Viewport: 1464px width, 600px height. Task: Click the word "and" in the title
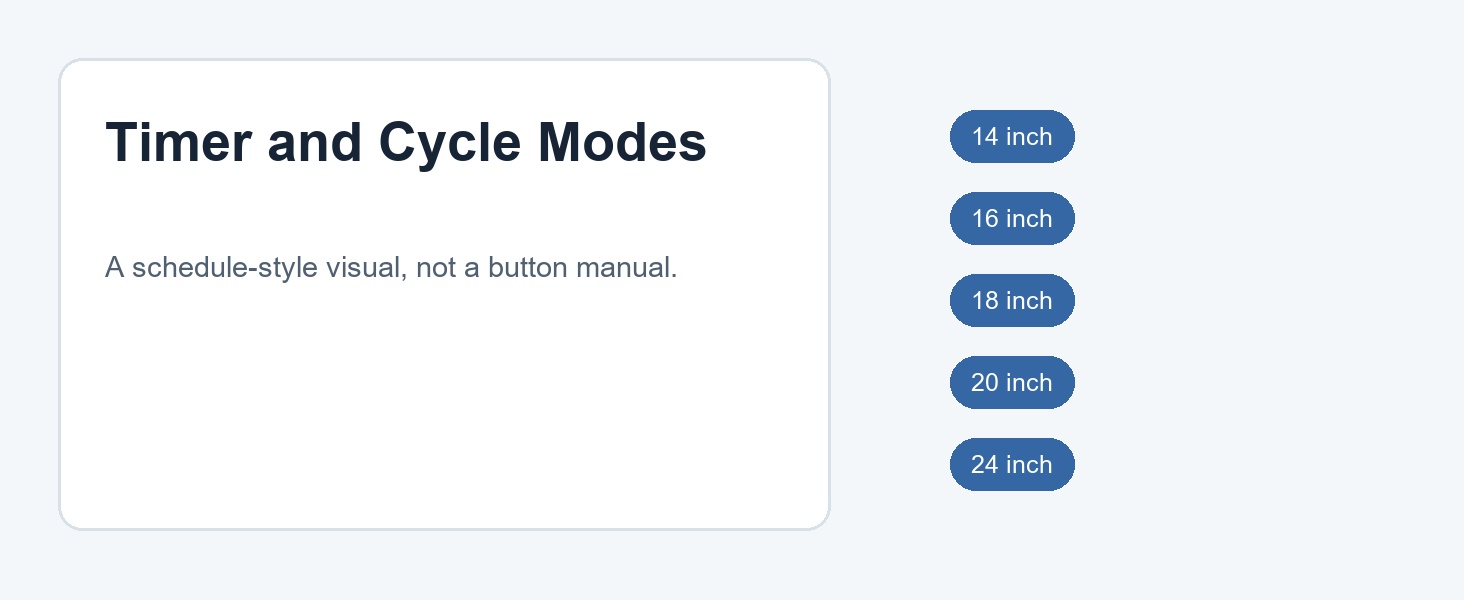click(315, 141)
